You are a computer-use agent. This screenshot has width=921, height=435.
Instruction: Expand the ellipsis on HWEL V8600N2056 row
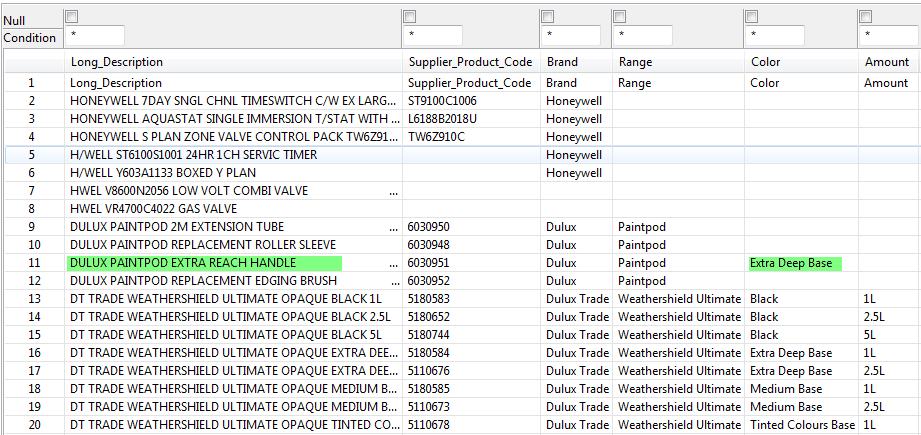(393, 191)
